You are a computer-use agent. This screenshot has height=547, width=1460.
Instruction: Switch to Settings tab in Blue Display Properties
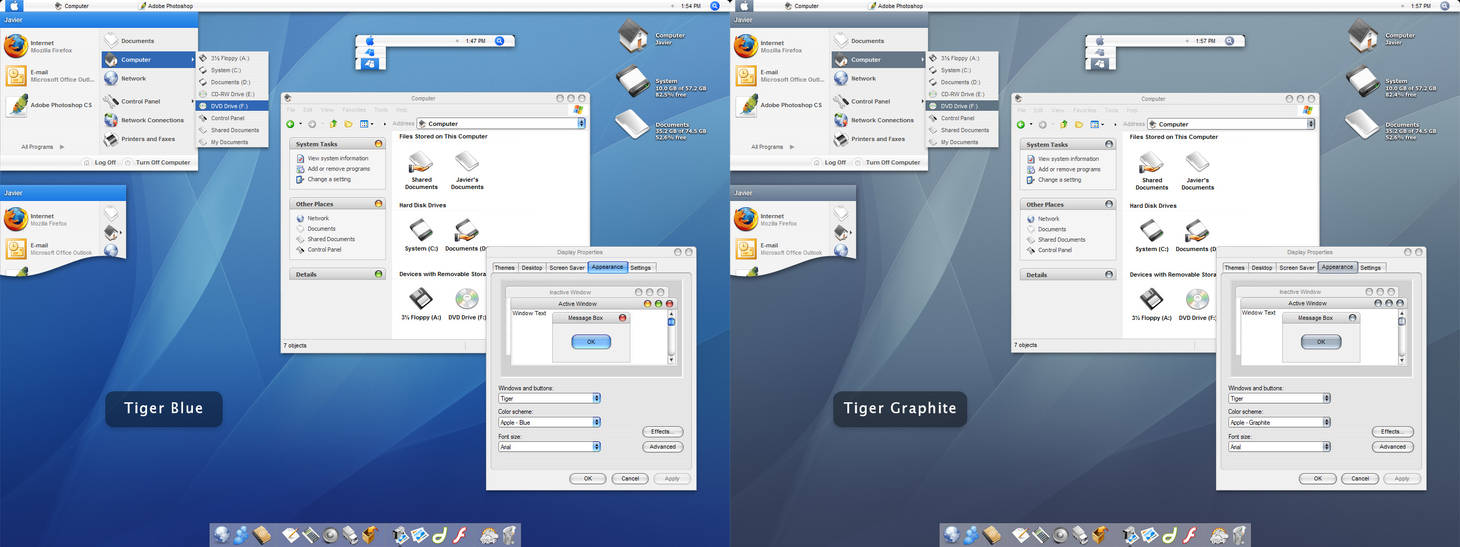(x=641, y=267)
